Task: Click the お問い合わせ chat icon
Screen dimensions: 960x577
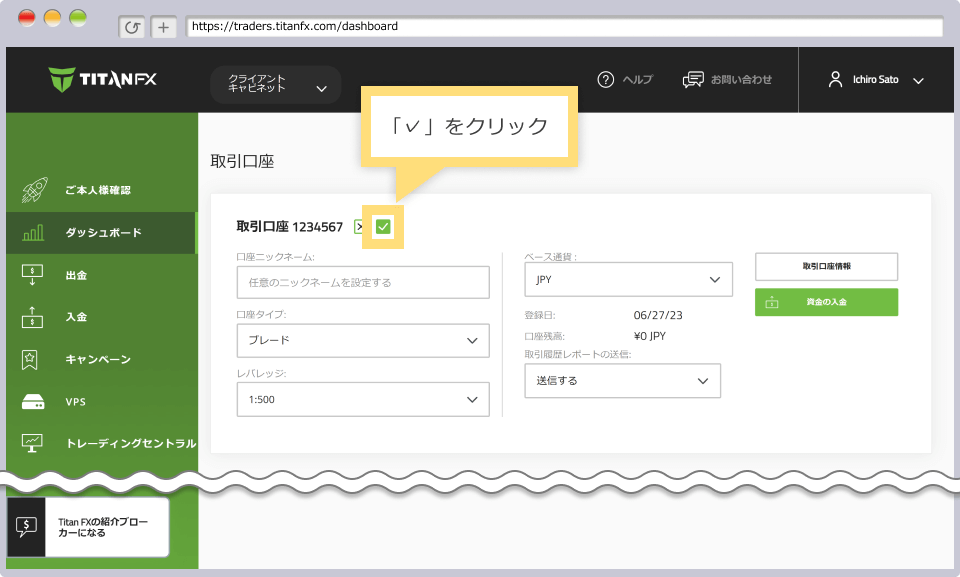Action: point(693,80)
